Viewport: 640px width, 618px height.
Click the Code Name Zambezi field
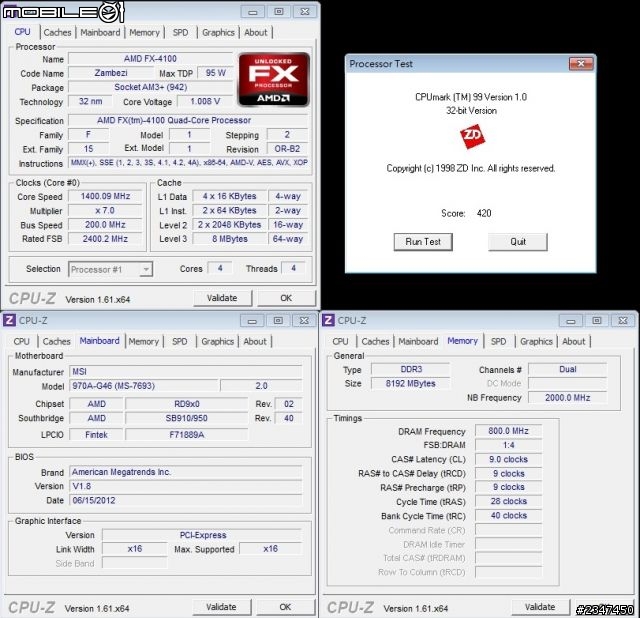pyautogui.click(x=111, y=73)
